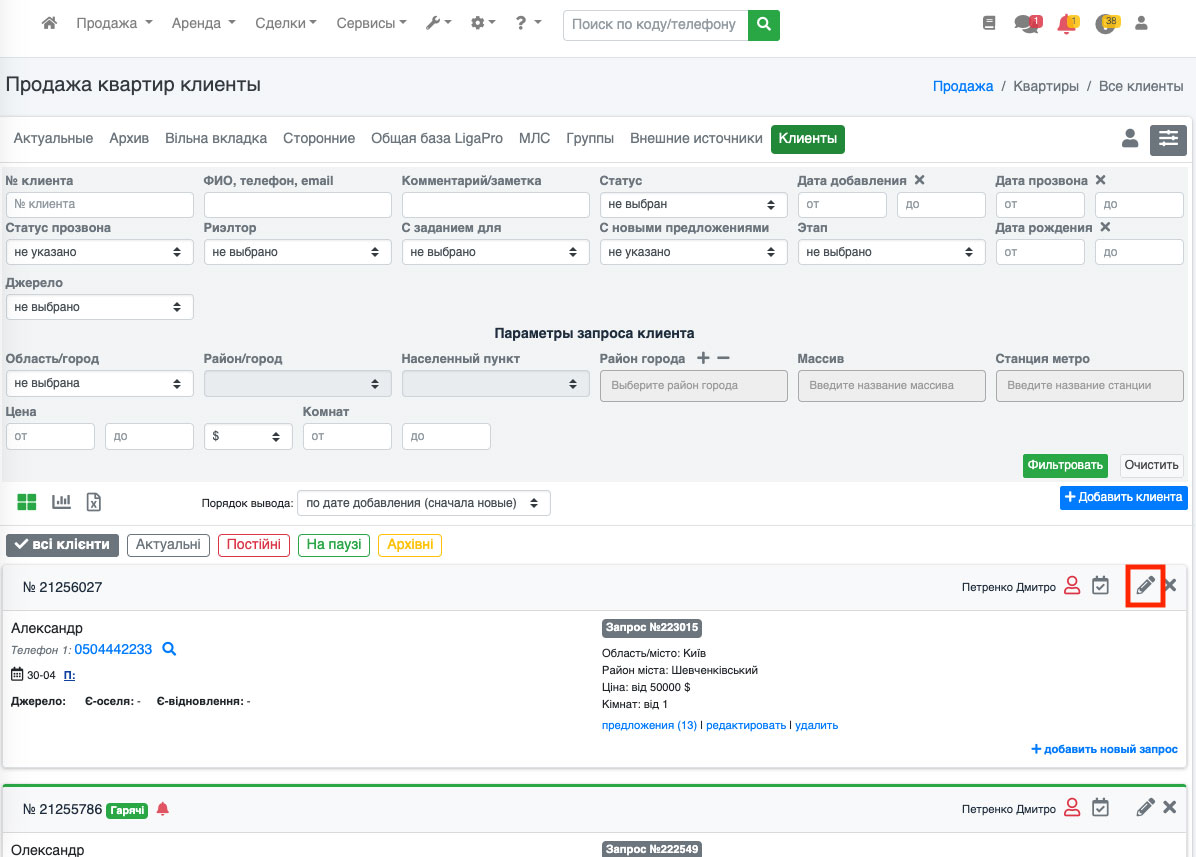
Task: Click the home icon in navbar
Action: click(49, 23)
